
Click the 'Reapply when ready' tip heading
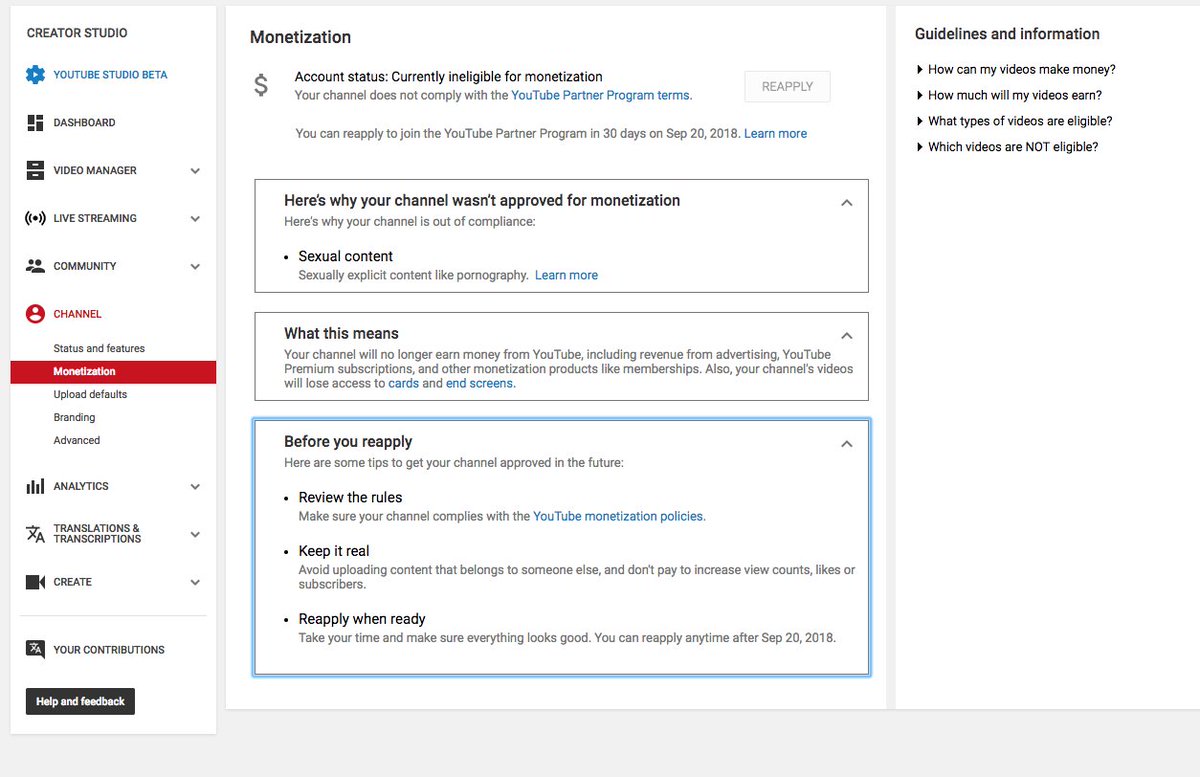pos(362,619)
